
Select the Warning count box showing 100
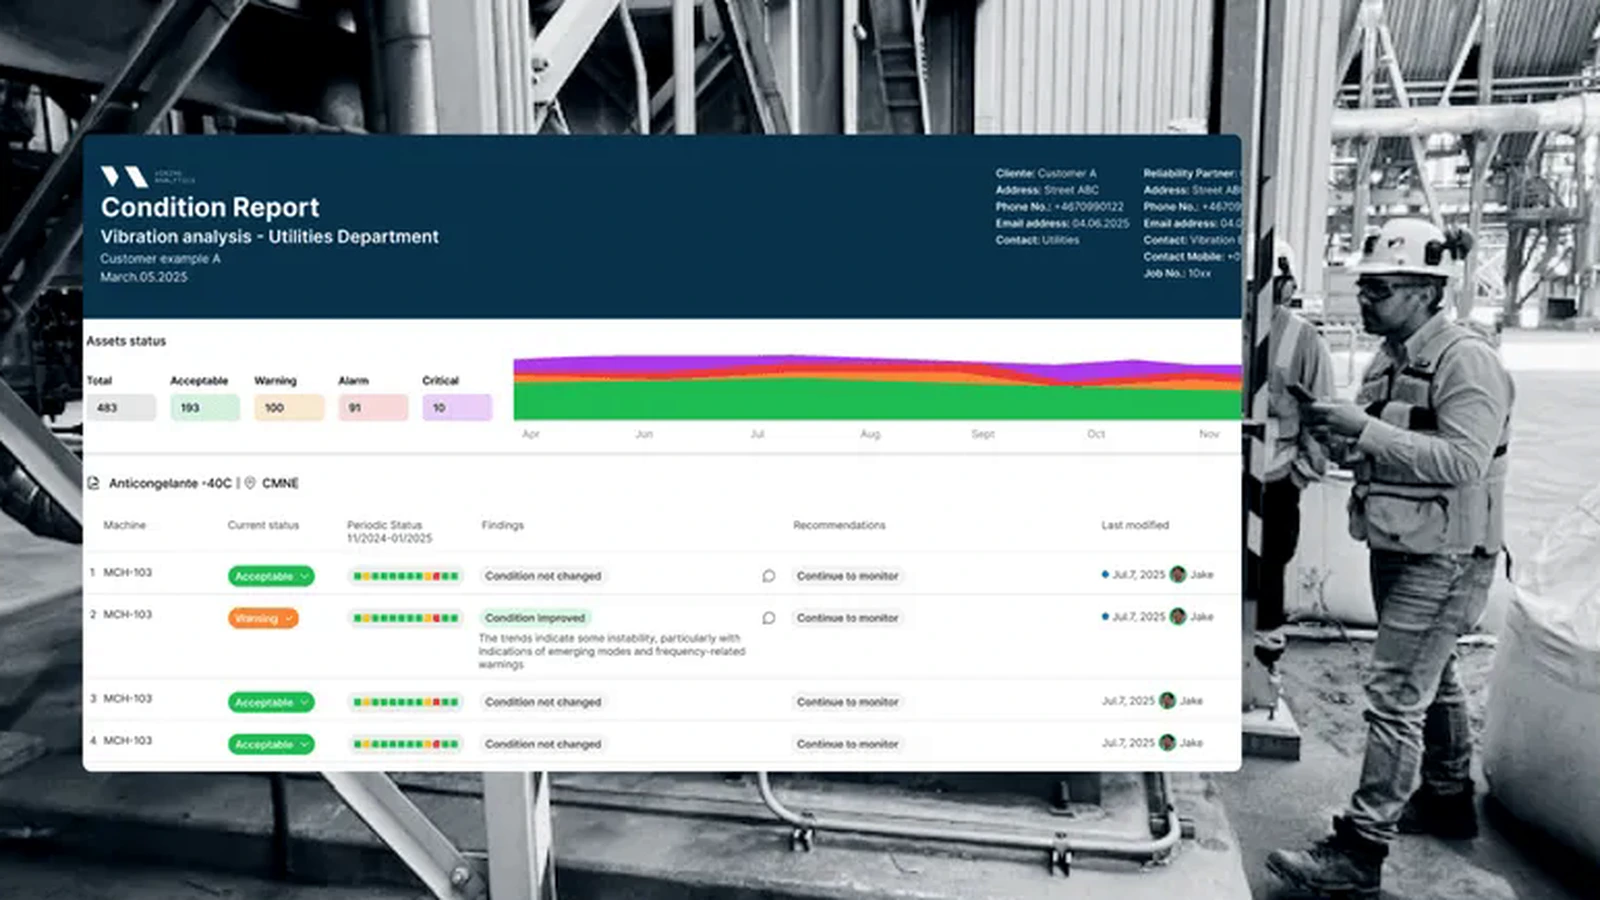[x=289, y=407]
